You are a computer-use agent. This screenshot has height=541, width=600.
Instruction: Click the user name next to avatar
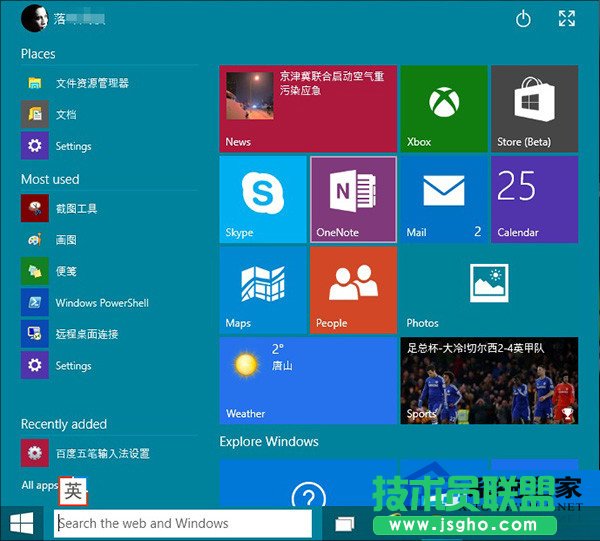(x=79, y=18)
